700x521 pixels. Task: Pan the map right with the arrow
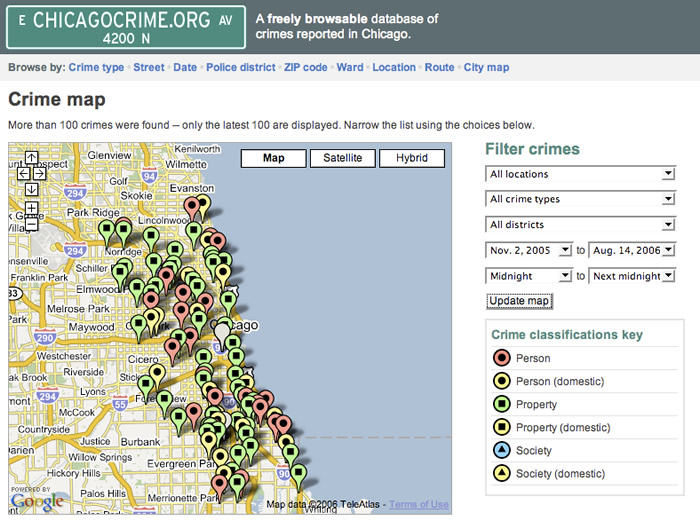[39, 174]
